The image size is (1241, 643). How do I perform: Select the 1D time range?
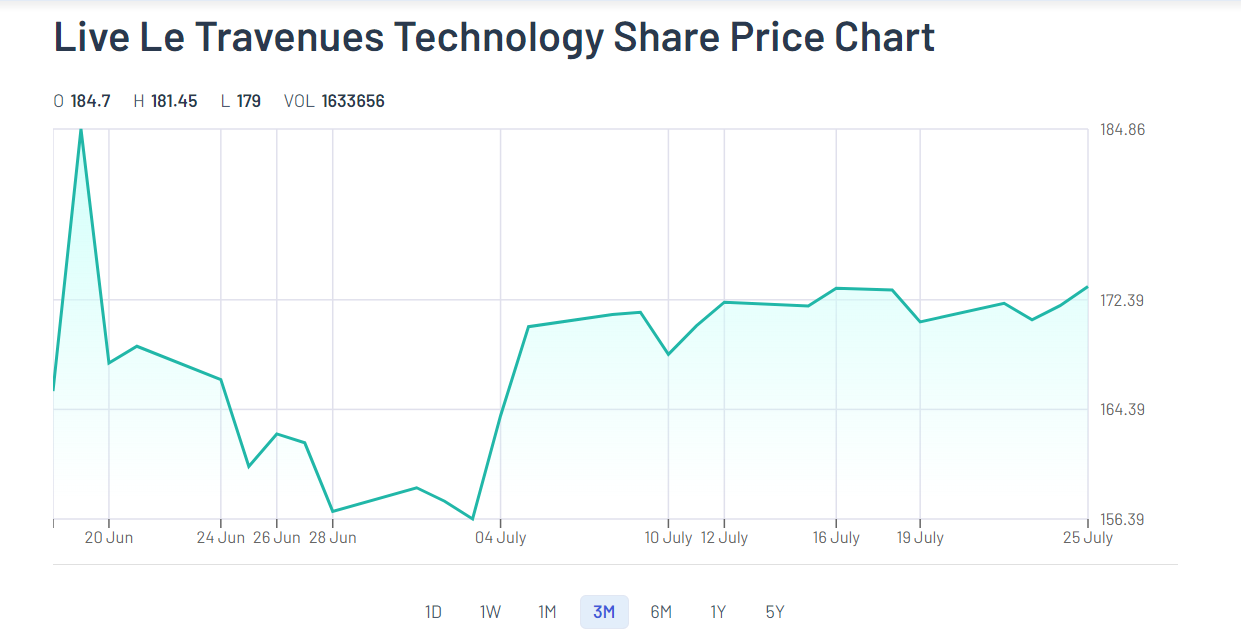coord(433,612)
